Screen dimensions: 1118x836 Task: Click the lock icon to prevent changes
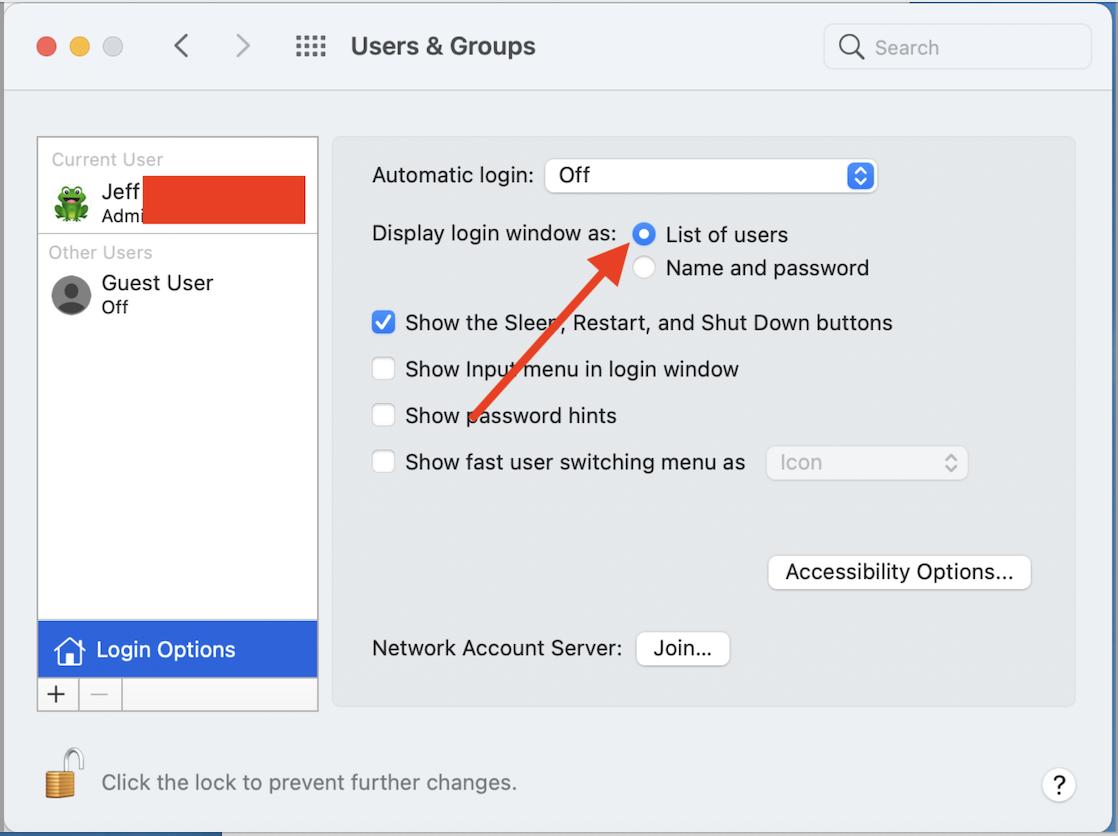pos(60,773)
